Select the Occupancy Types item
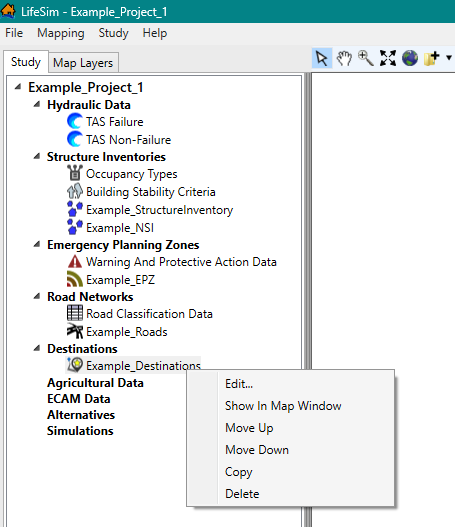Screen dimensions: 455x527 click(131, 174)
